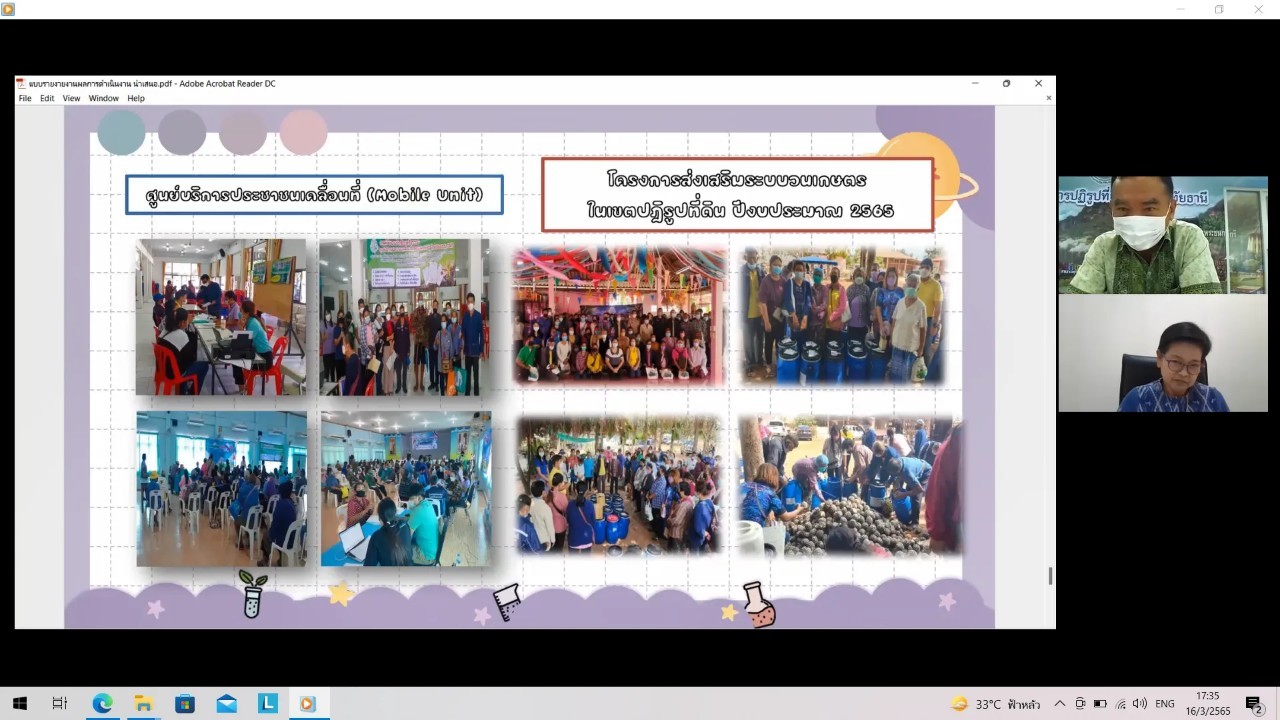The width and height of the screenshot is (1280, 720).
Task: Open the File menu in Acrobat Reader
Action: click(x=25, y=98)
